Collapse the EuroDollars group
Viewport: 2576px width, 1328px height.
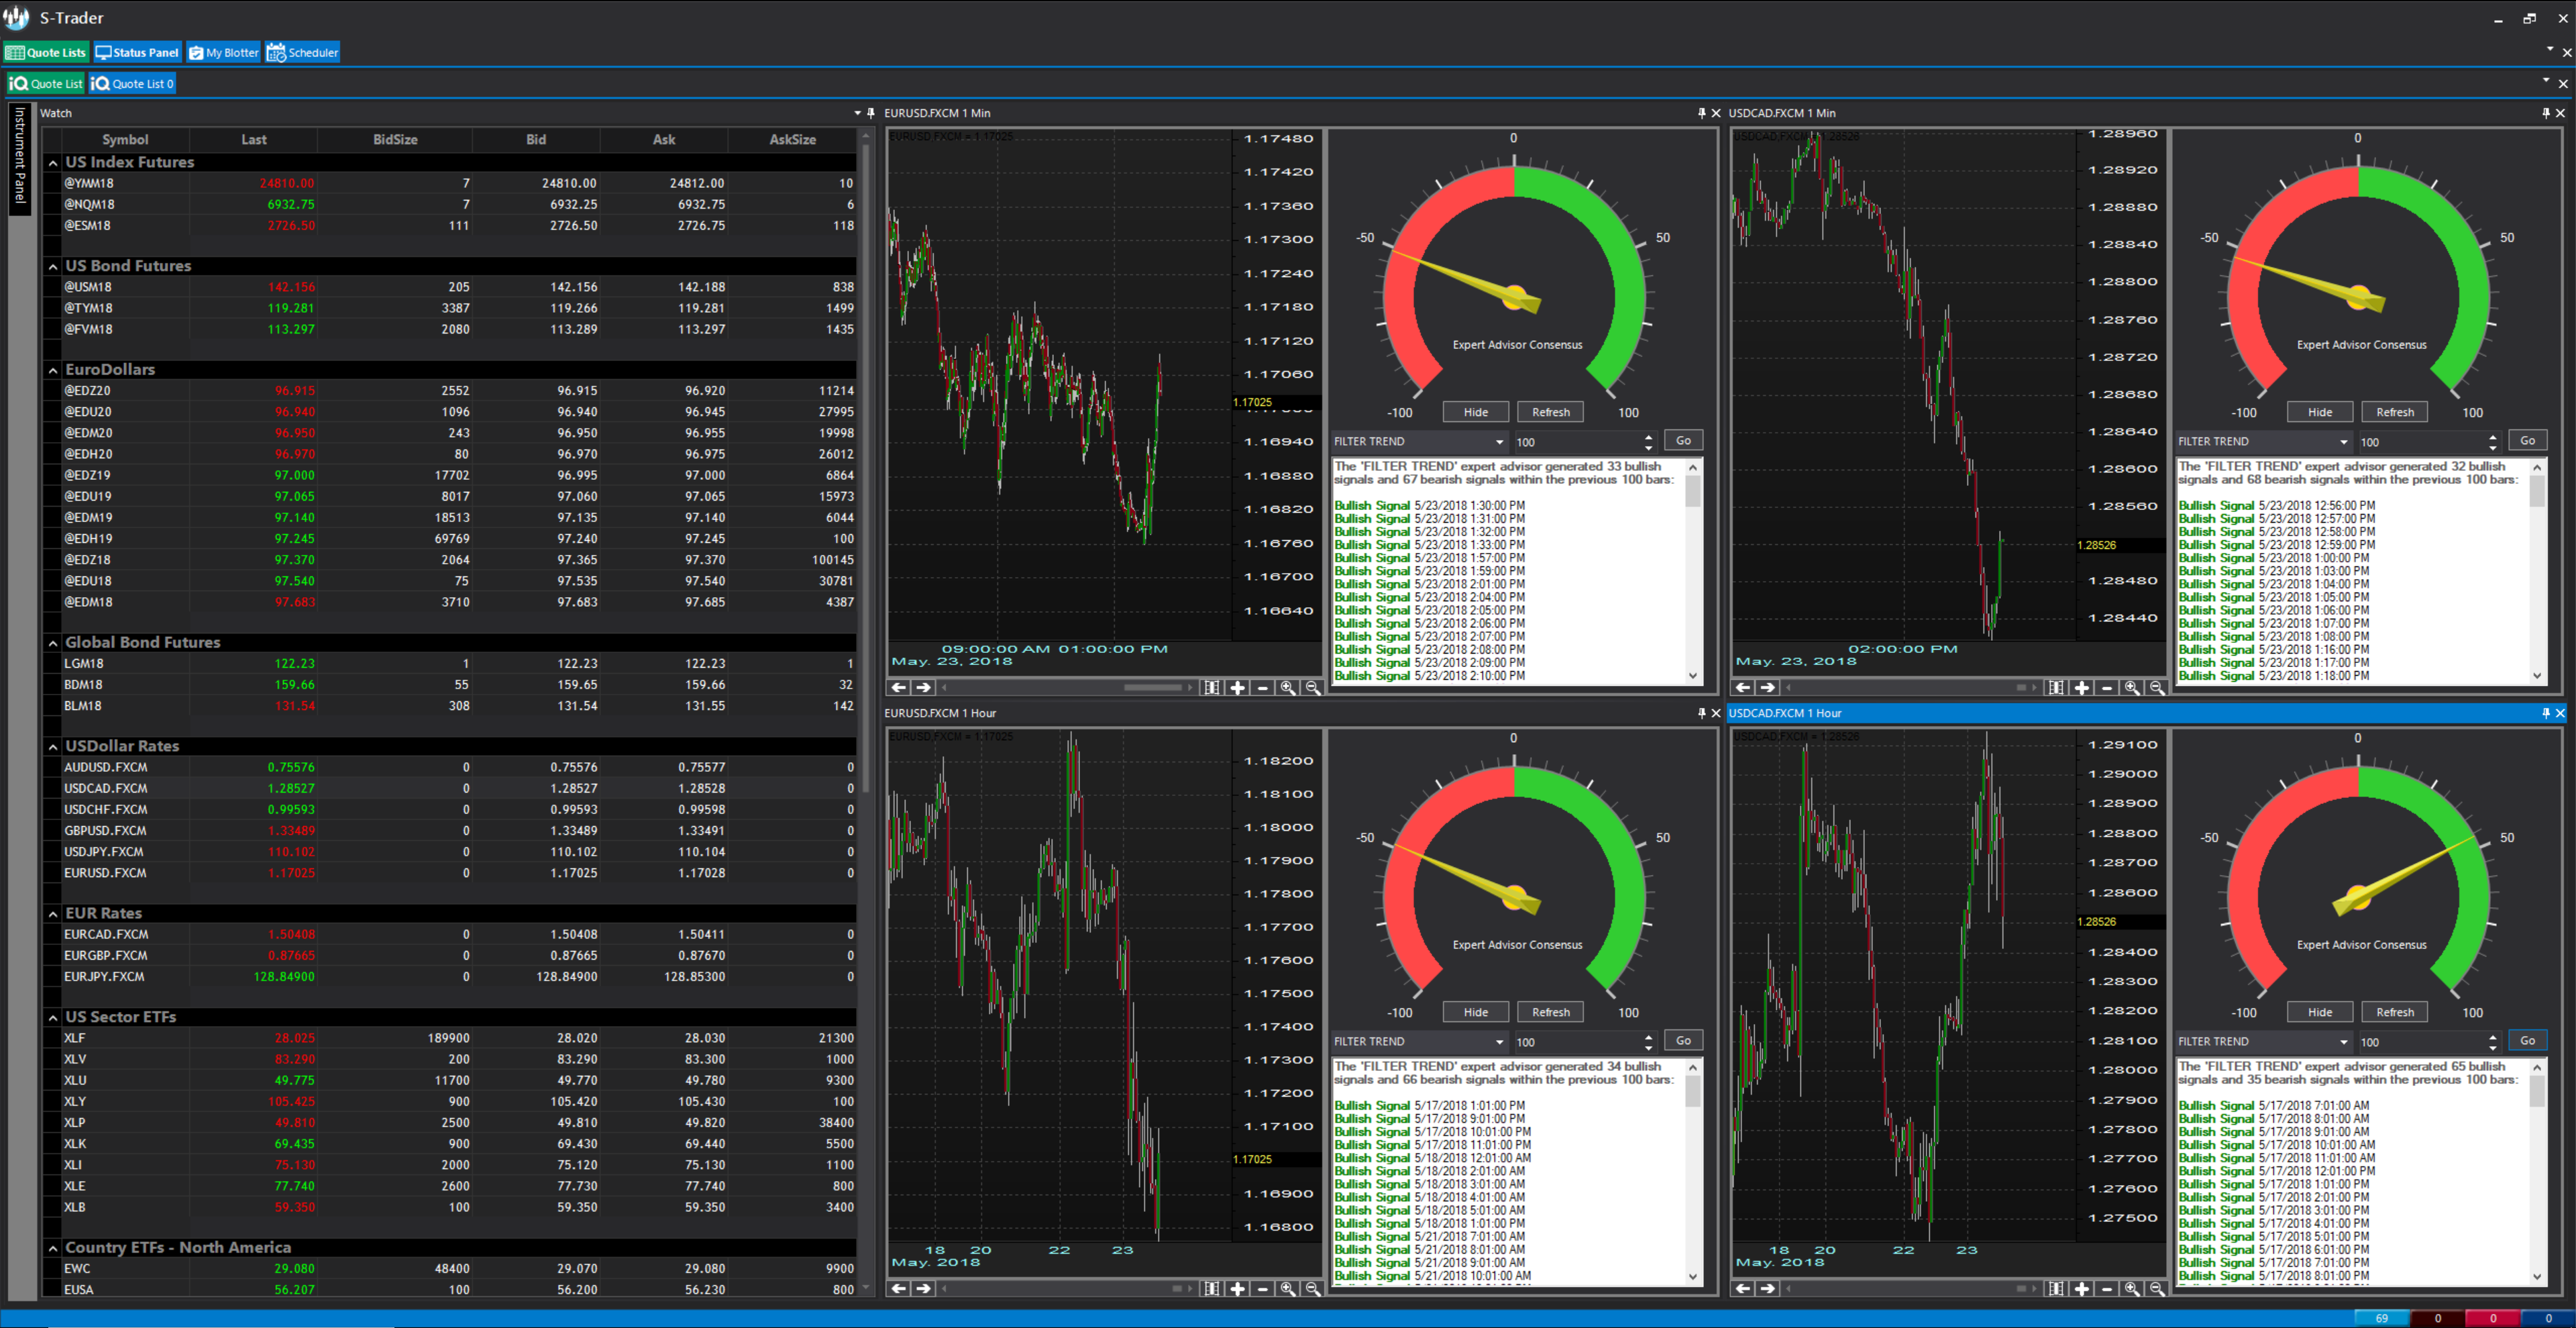click(x=53, y=370)
